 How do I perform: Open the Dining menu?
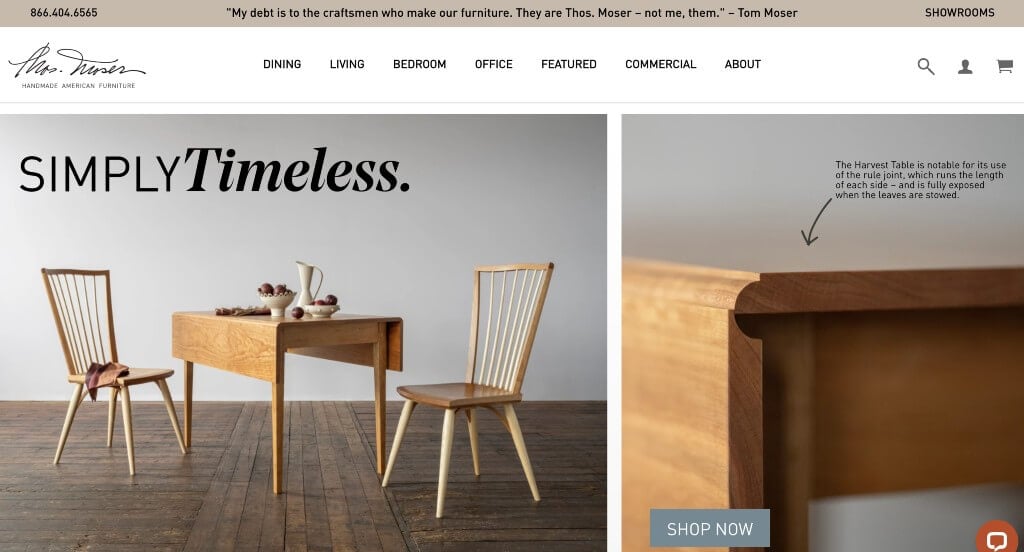[x=282, y=64]
